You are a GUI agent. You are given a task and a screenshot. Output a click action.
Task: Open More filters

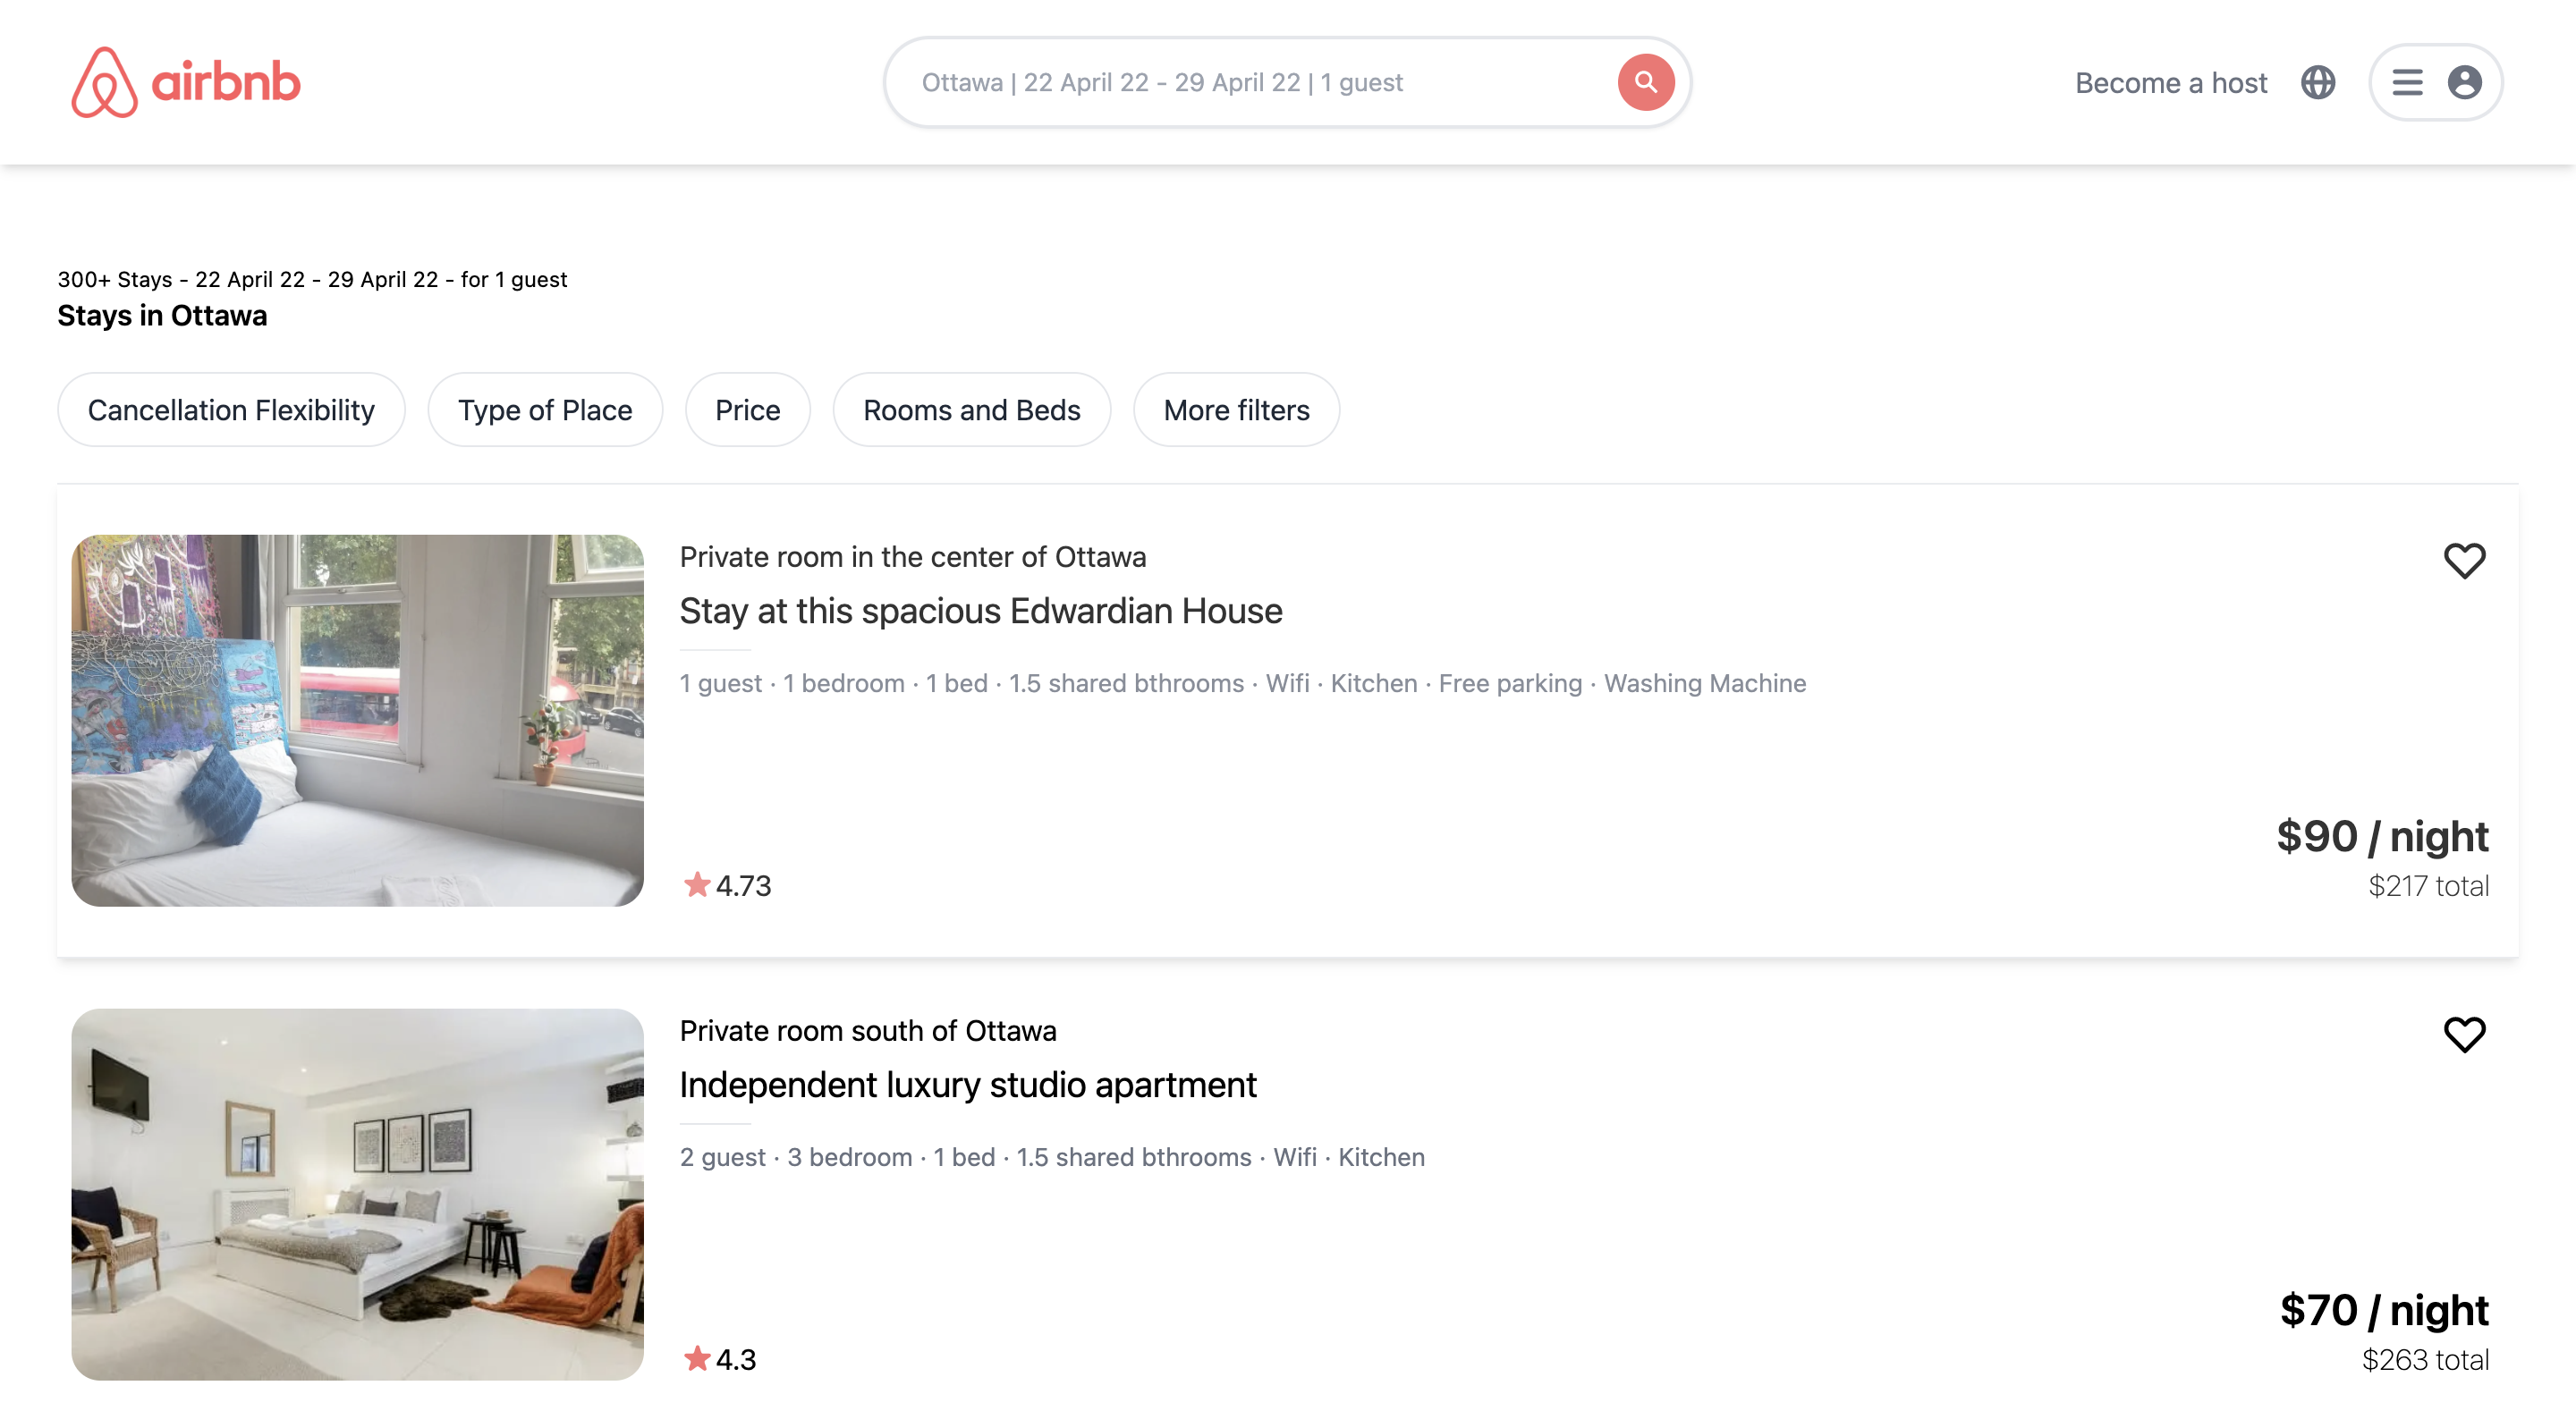(1236, 410)
